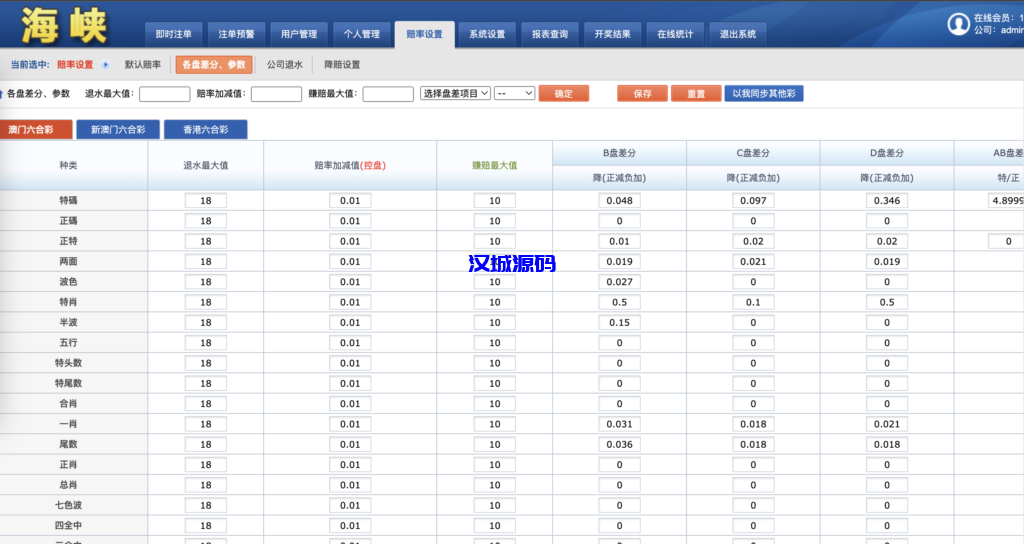Edit 退水最大值 field in 特码 row
Viewport: 1024px width, 544px height.
tap(206, 200)
